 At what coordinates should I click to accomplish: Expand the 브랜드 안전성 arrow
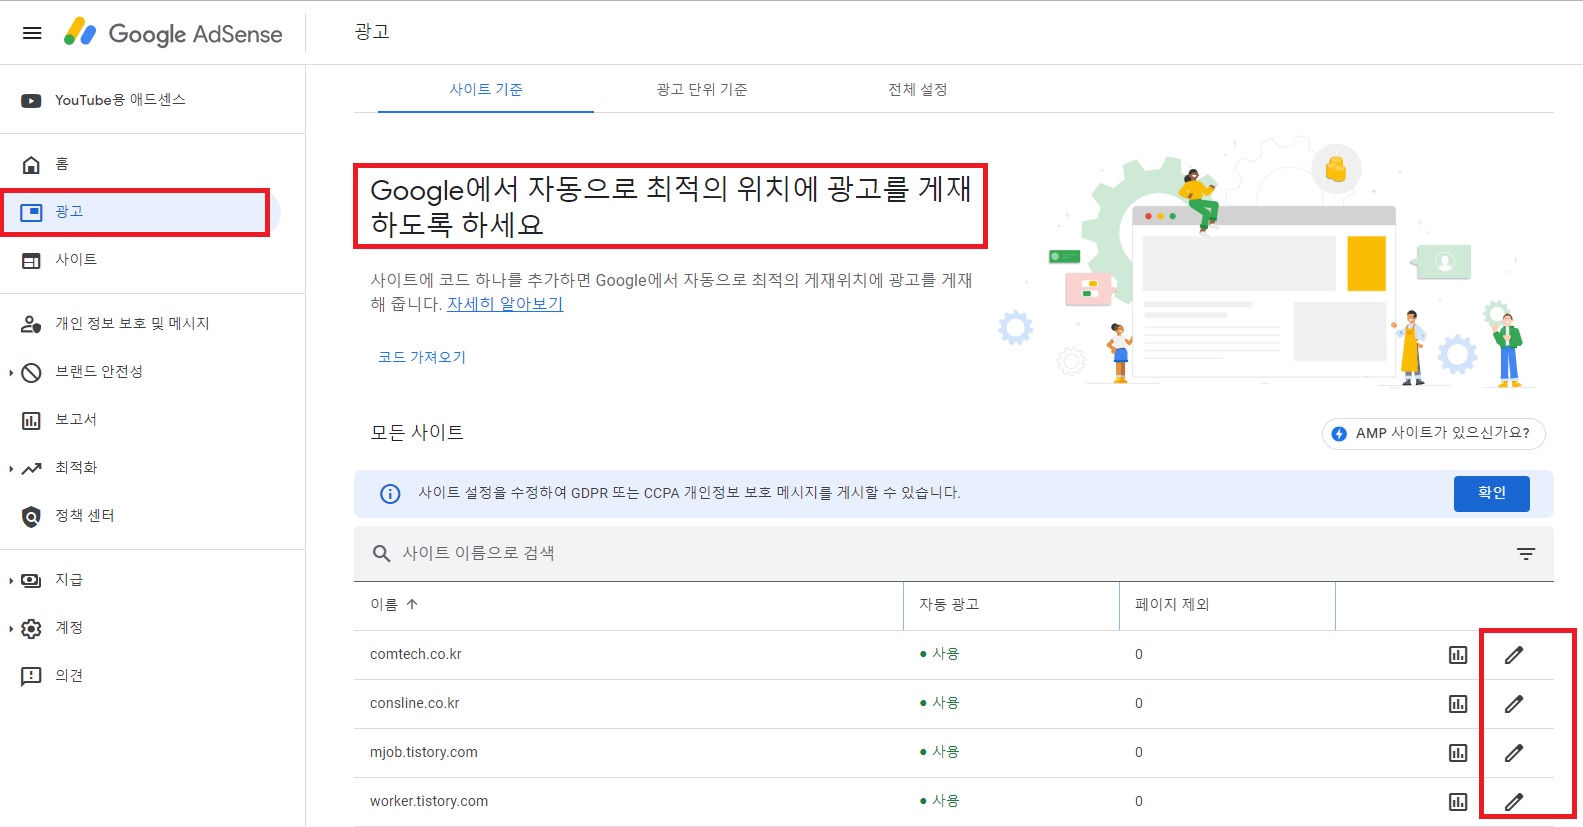pyautogui.click(x=11, y=373)
